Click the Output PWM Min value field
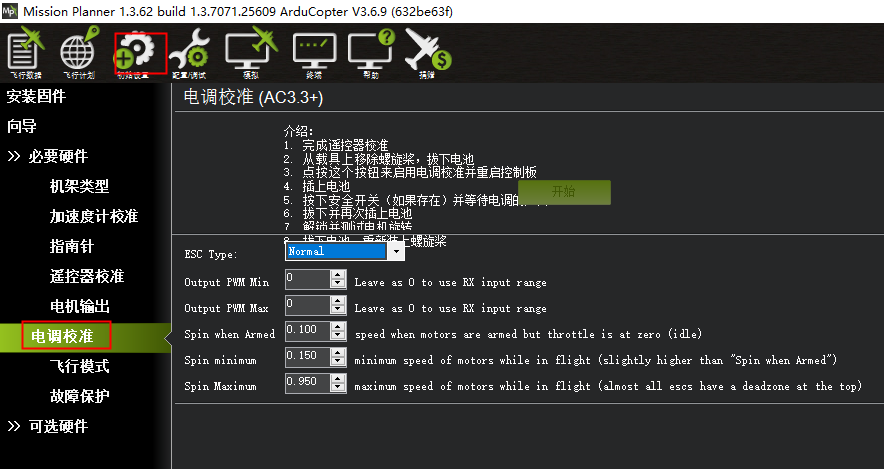This screenshot has width=884, height=469. coord(307,280)
